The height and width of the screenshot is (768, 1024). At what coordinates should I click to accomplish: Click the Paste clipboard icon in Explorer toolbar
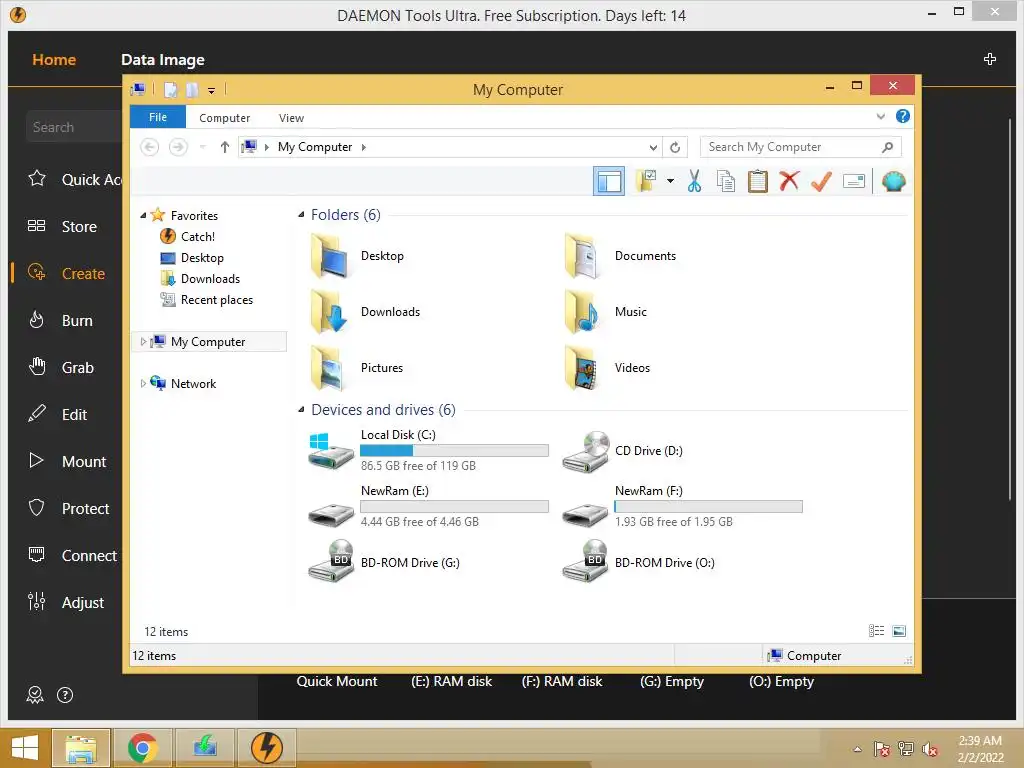(758, 181)
